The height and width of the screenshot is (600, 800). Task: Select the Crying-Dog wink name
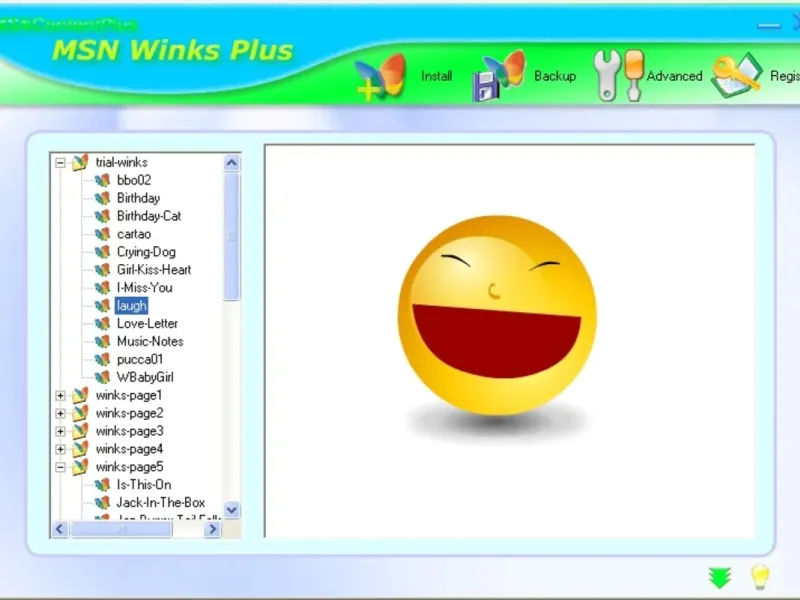tap(146, 252)
